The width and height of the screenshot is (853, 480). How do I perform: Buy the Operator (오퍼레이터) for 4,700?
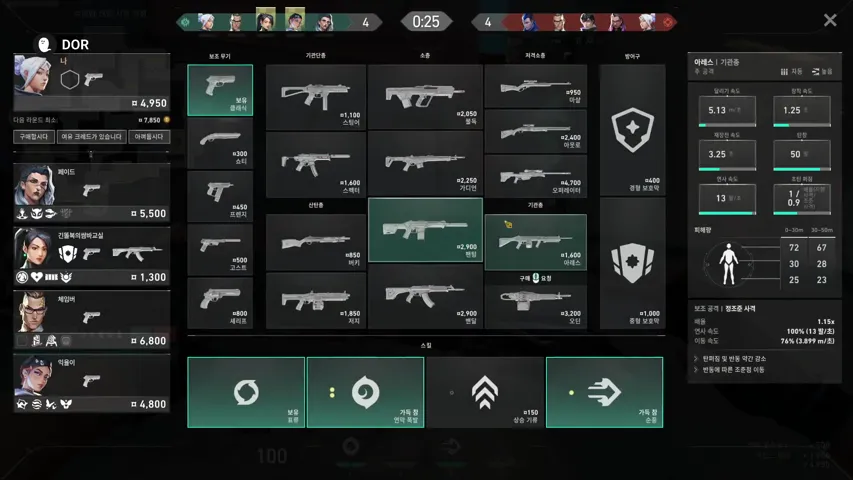[535, 176]
